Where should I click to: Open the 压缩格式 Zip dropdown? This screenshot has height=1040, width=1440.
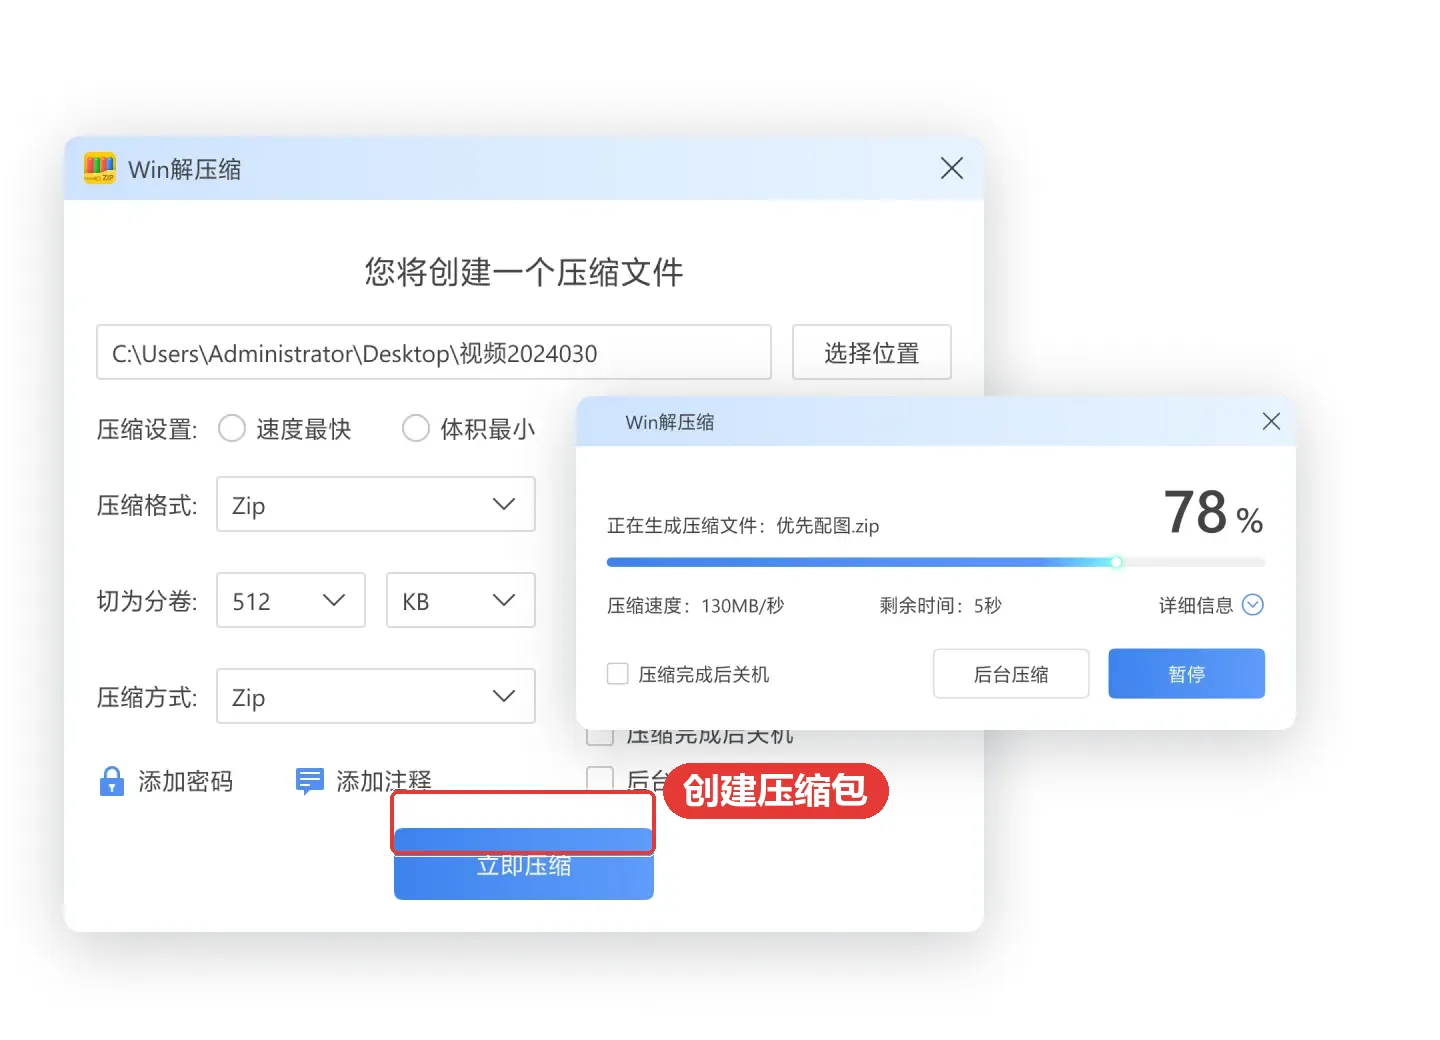pyautogui.click(x=376, y=504)
